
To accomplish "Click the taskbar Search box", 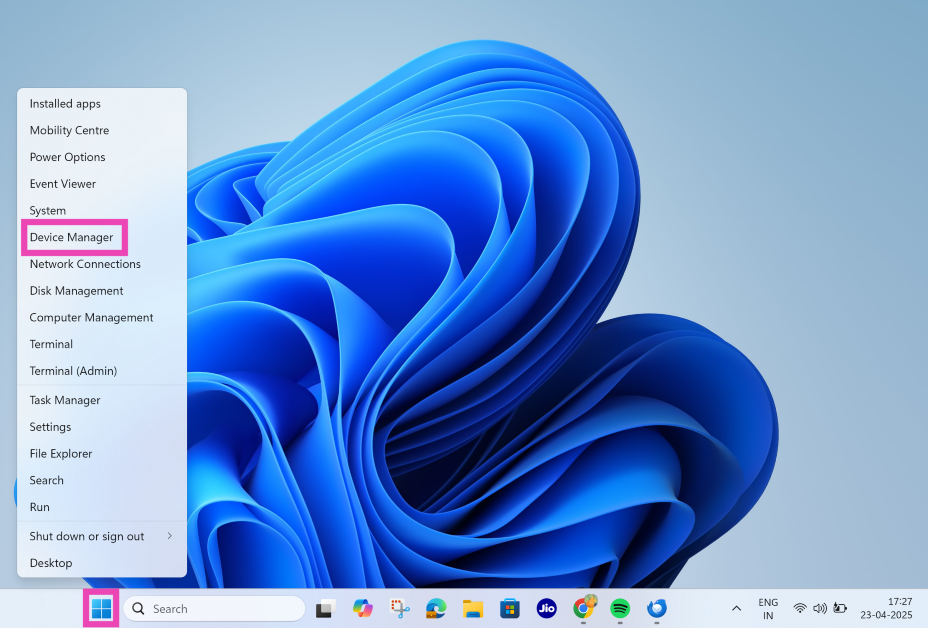I will click(x=214, y=608).
